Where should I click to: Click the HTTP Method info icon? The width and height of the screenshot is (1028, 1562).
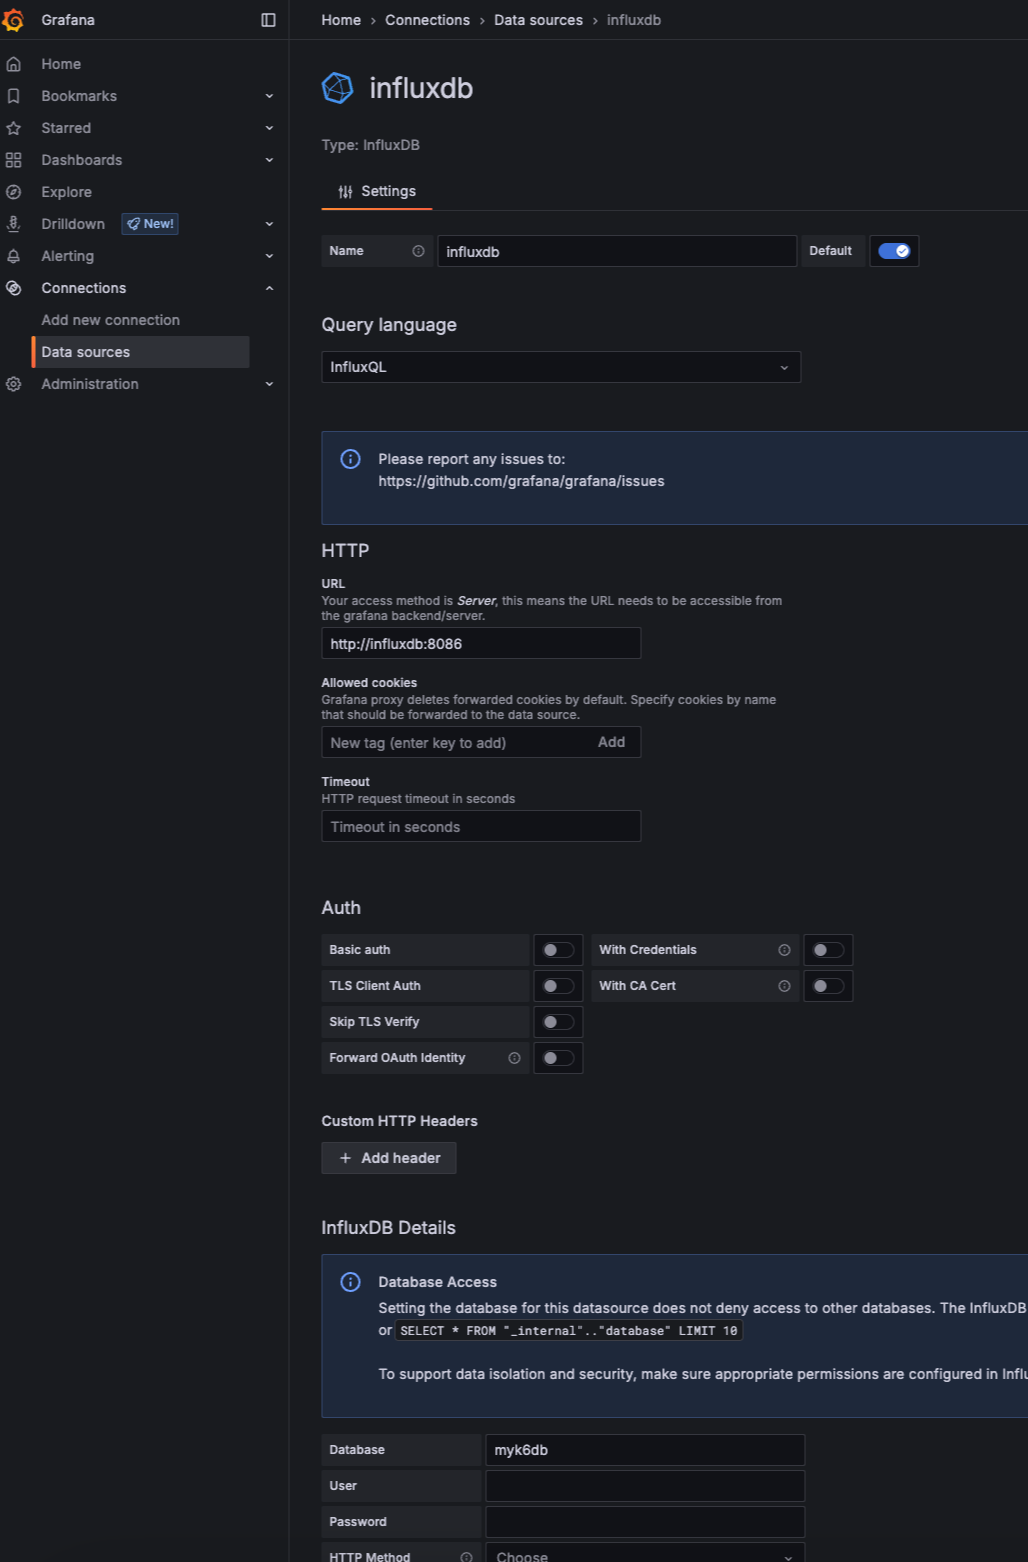coord(466,1557)
